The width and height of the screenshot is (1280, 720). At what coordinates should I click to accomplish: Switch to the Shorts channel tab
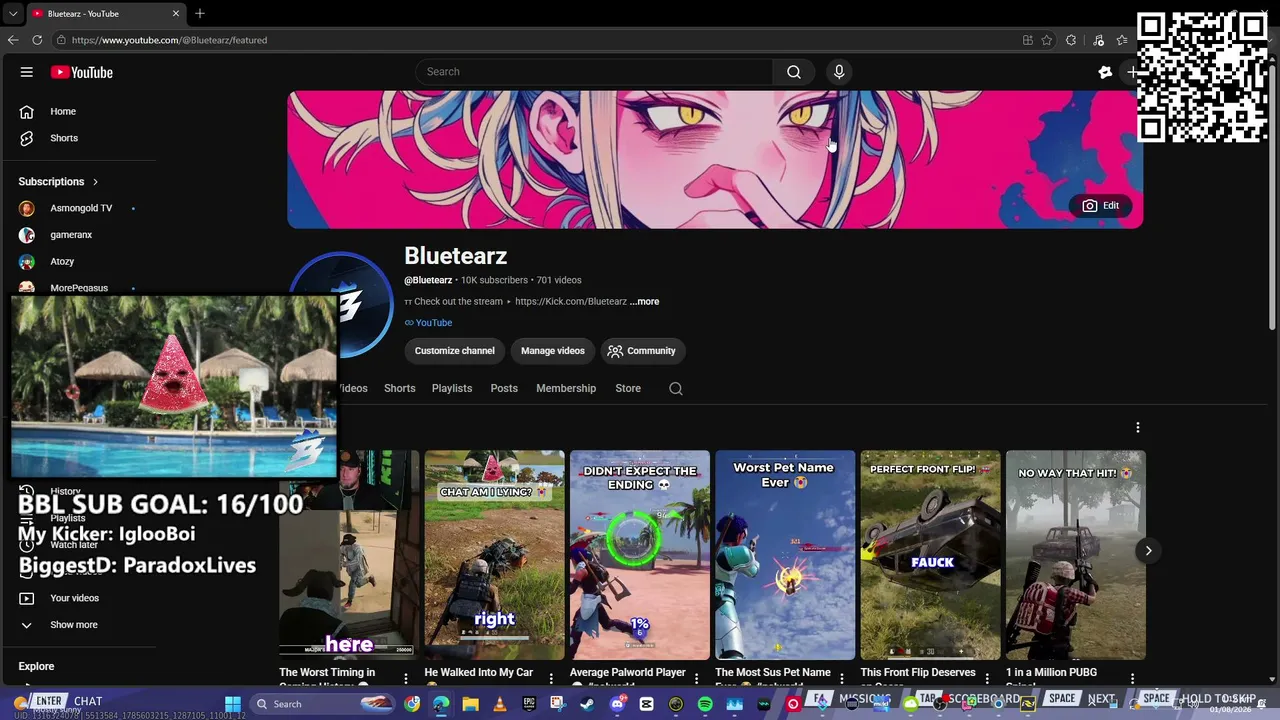399,388
